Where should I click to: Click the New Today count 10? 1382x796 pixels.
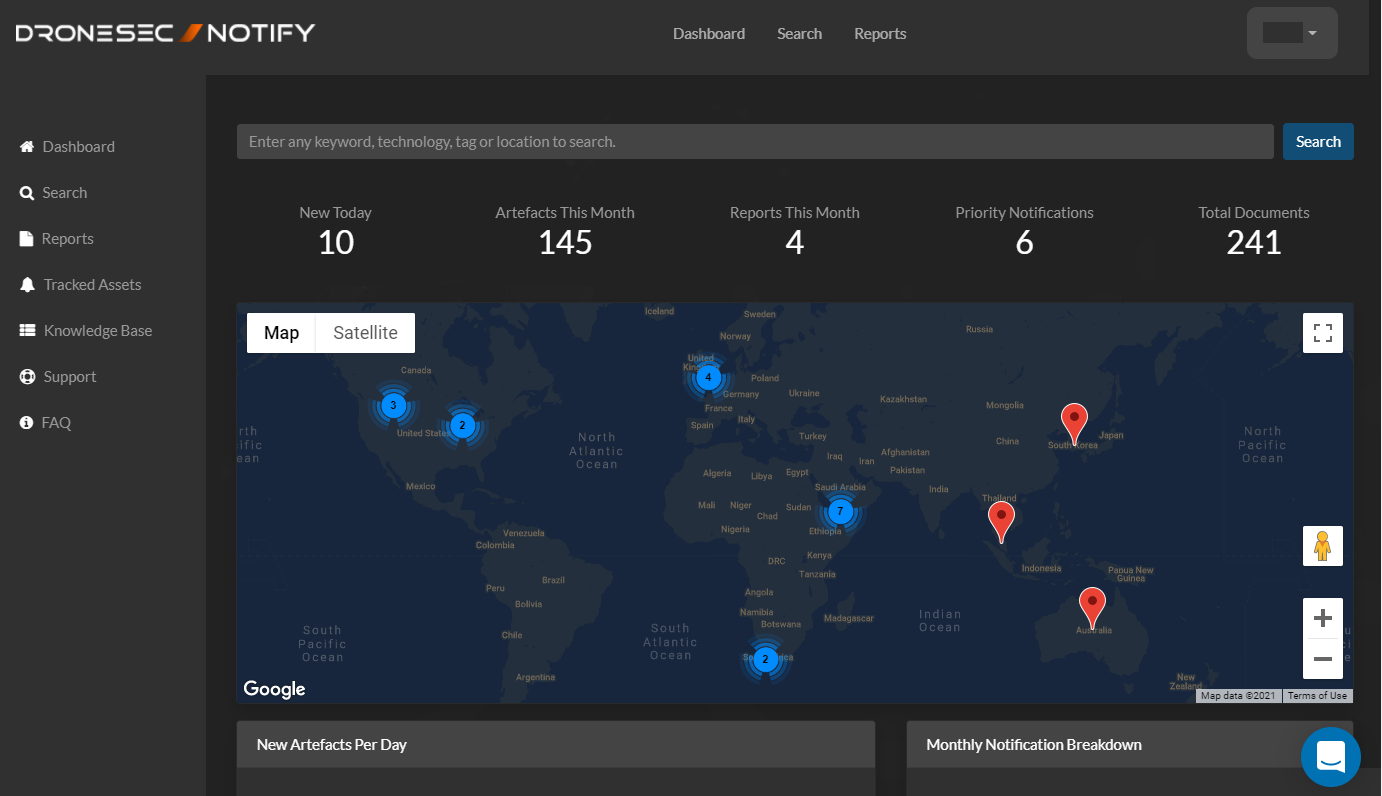click(336, 243)
